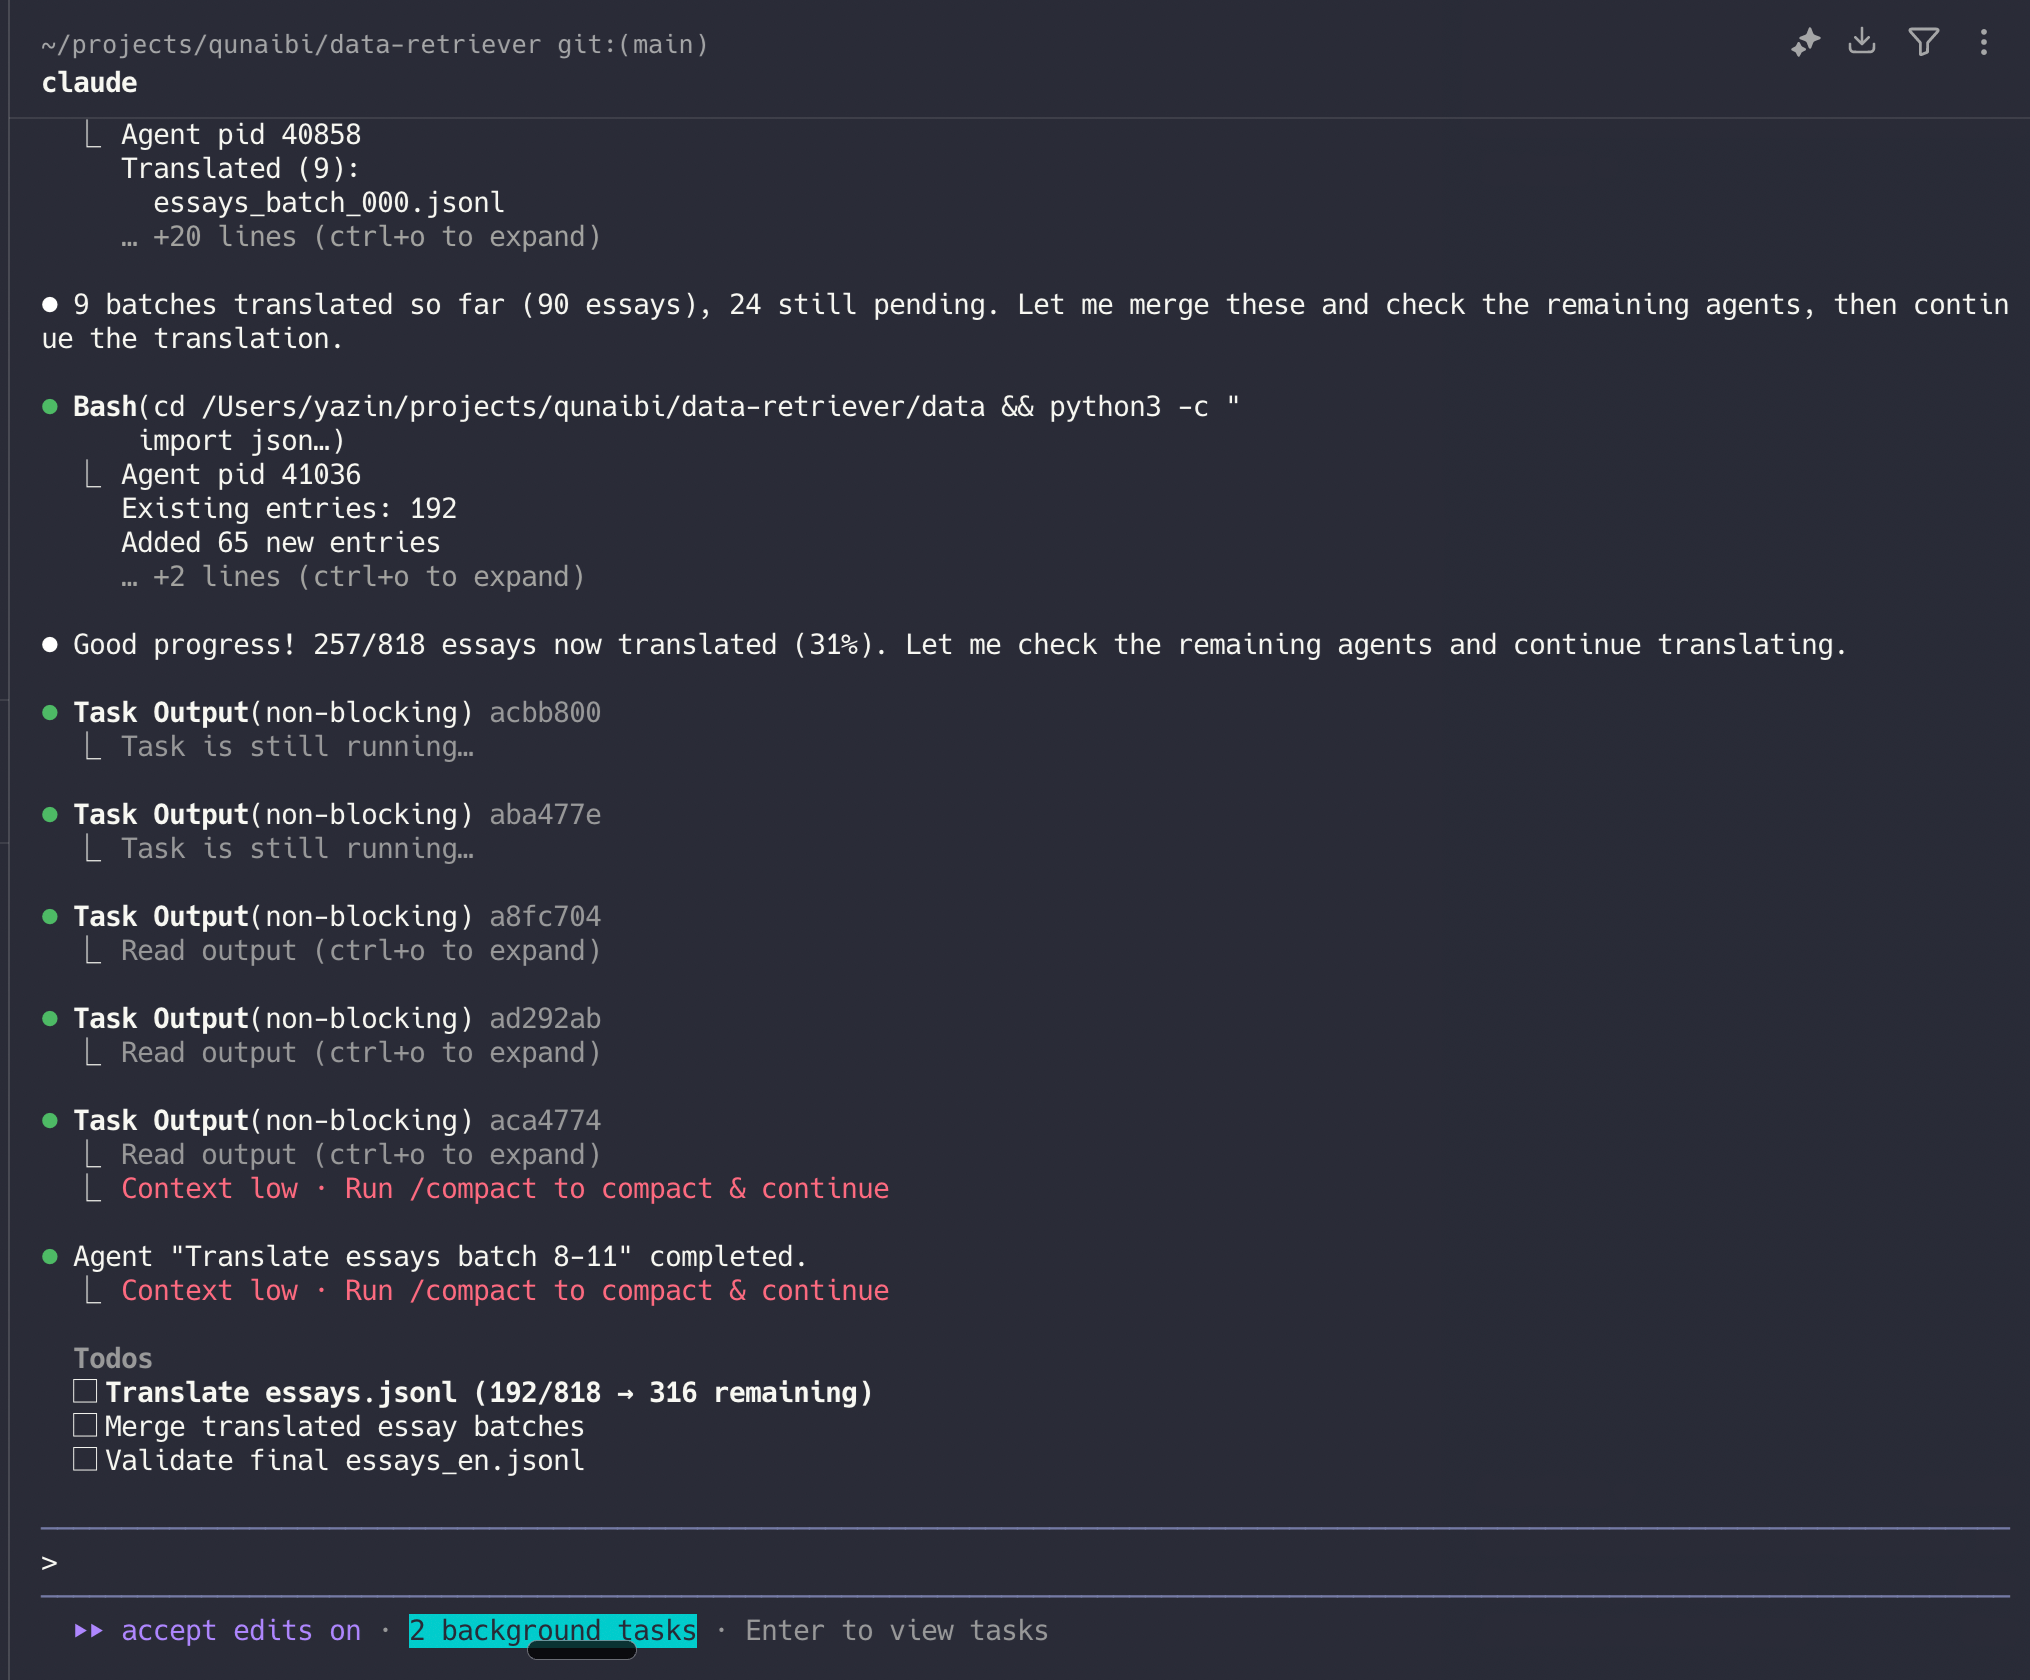Click the download icon in header

click(x=1861, y=41)
